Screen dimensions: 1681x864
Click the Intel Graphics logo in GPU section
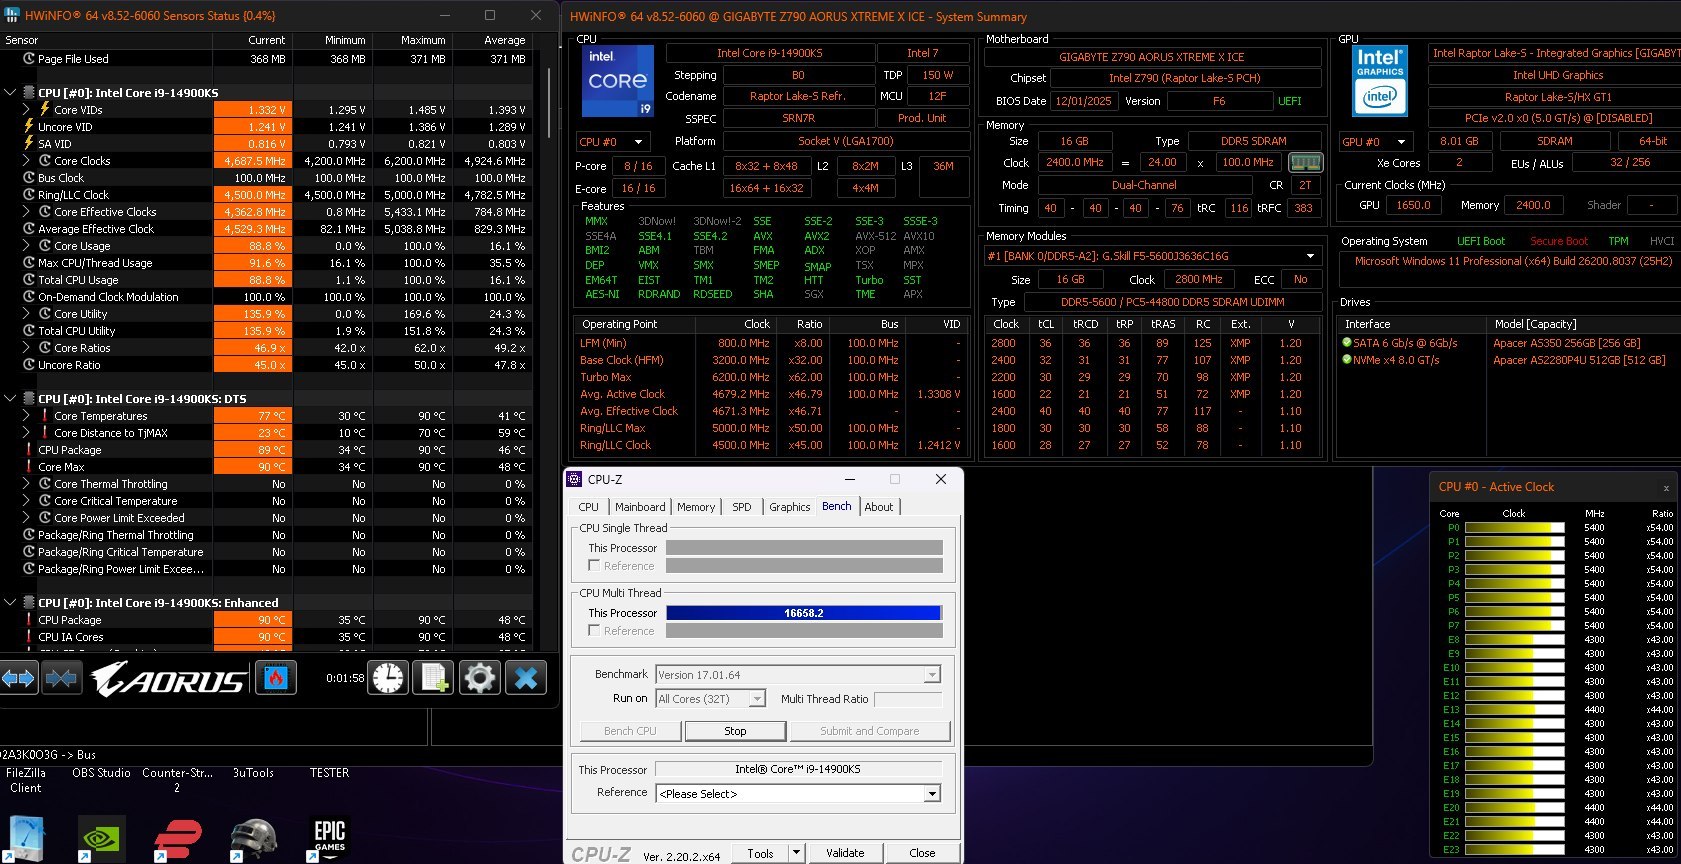[1380, 81]
